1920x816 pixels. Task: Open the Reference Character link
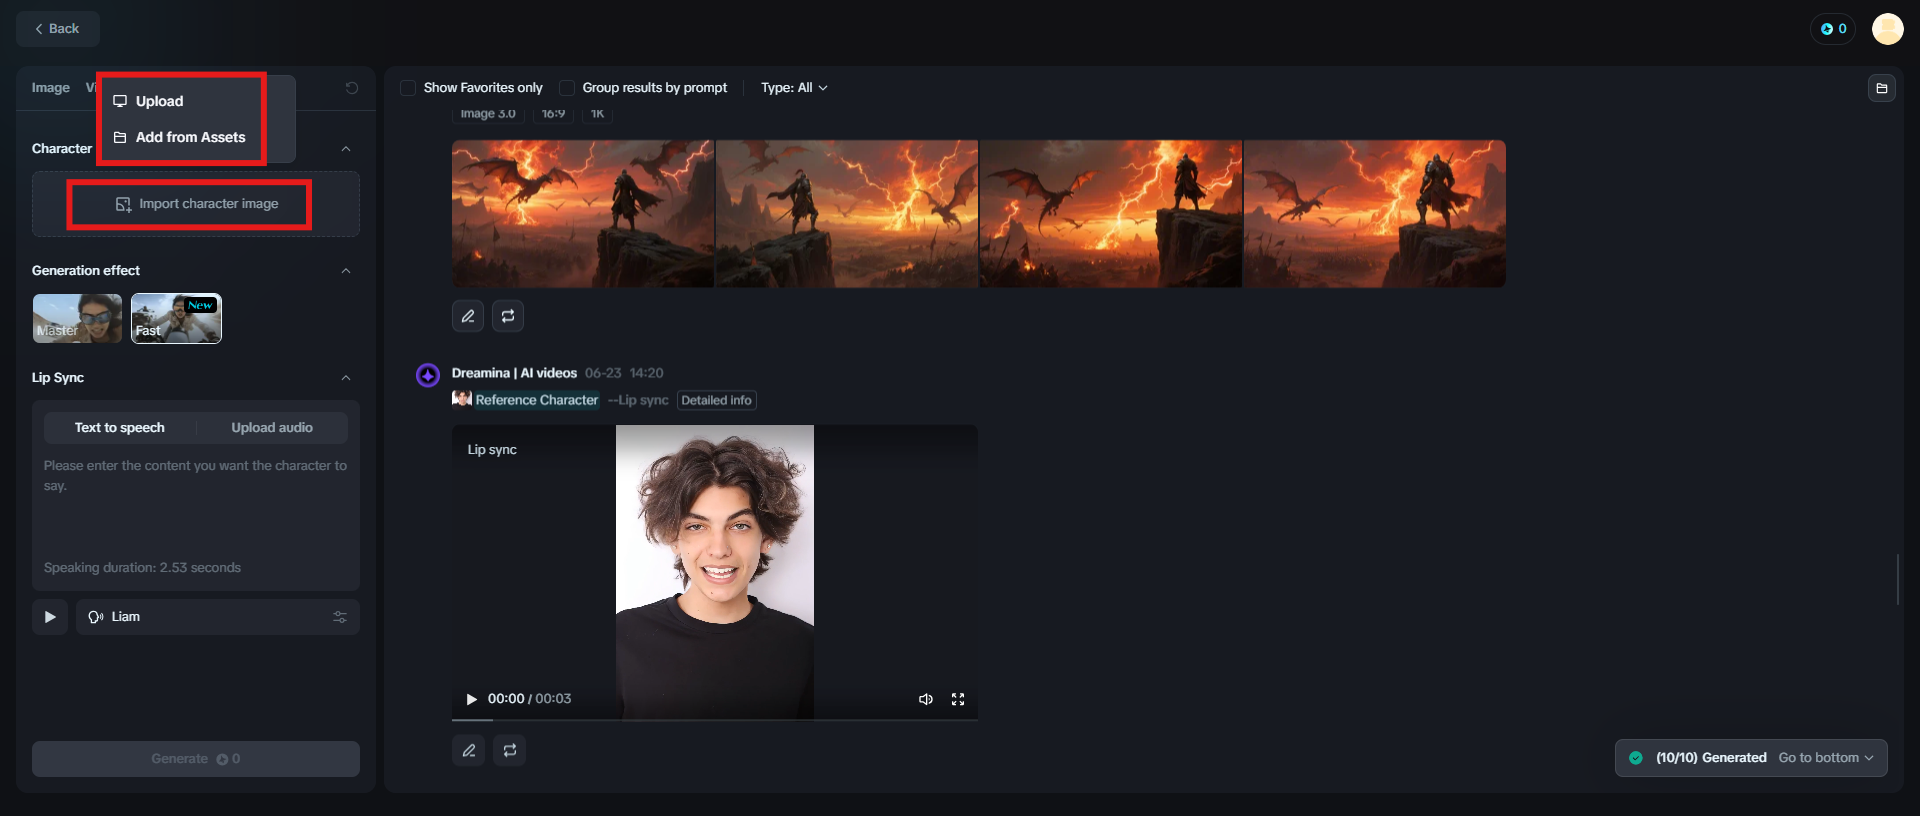[537, 400]
